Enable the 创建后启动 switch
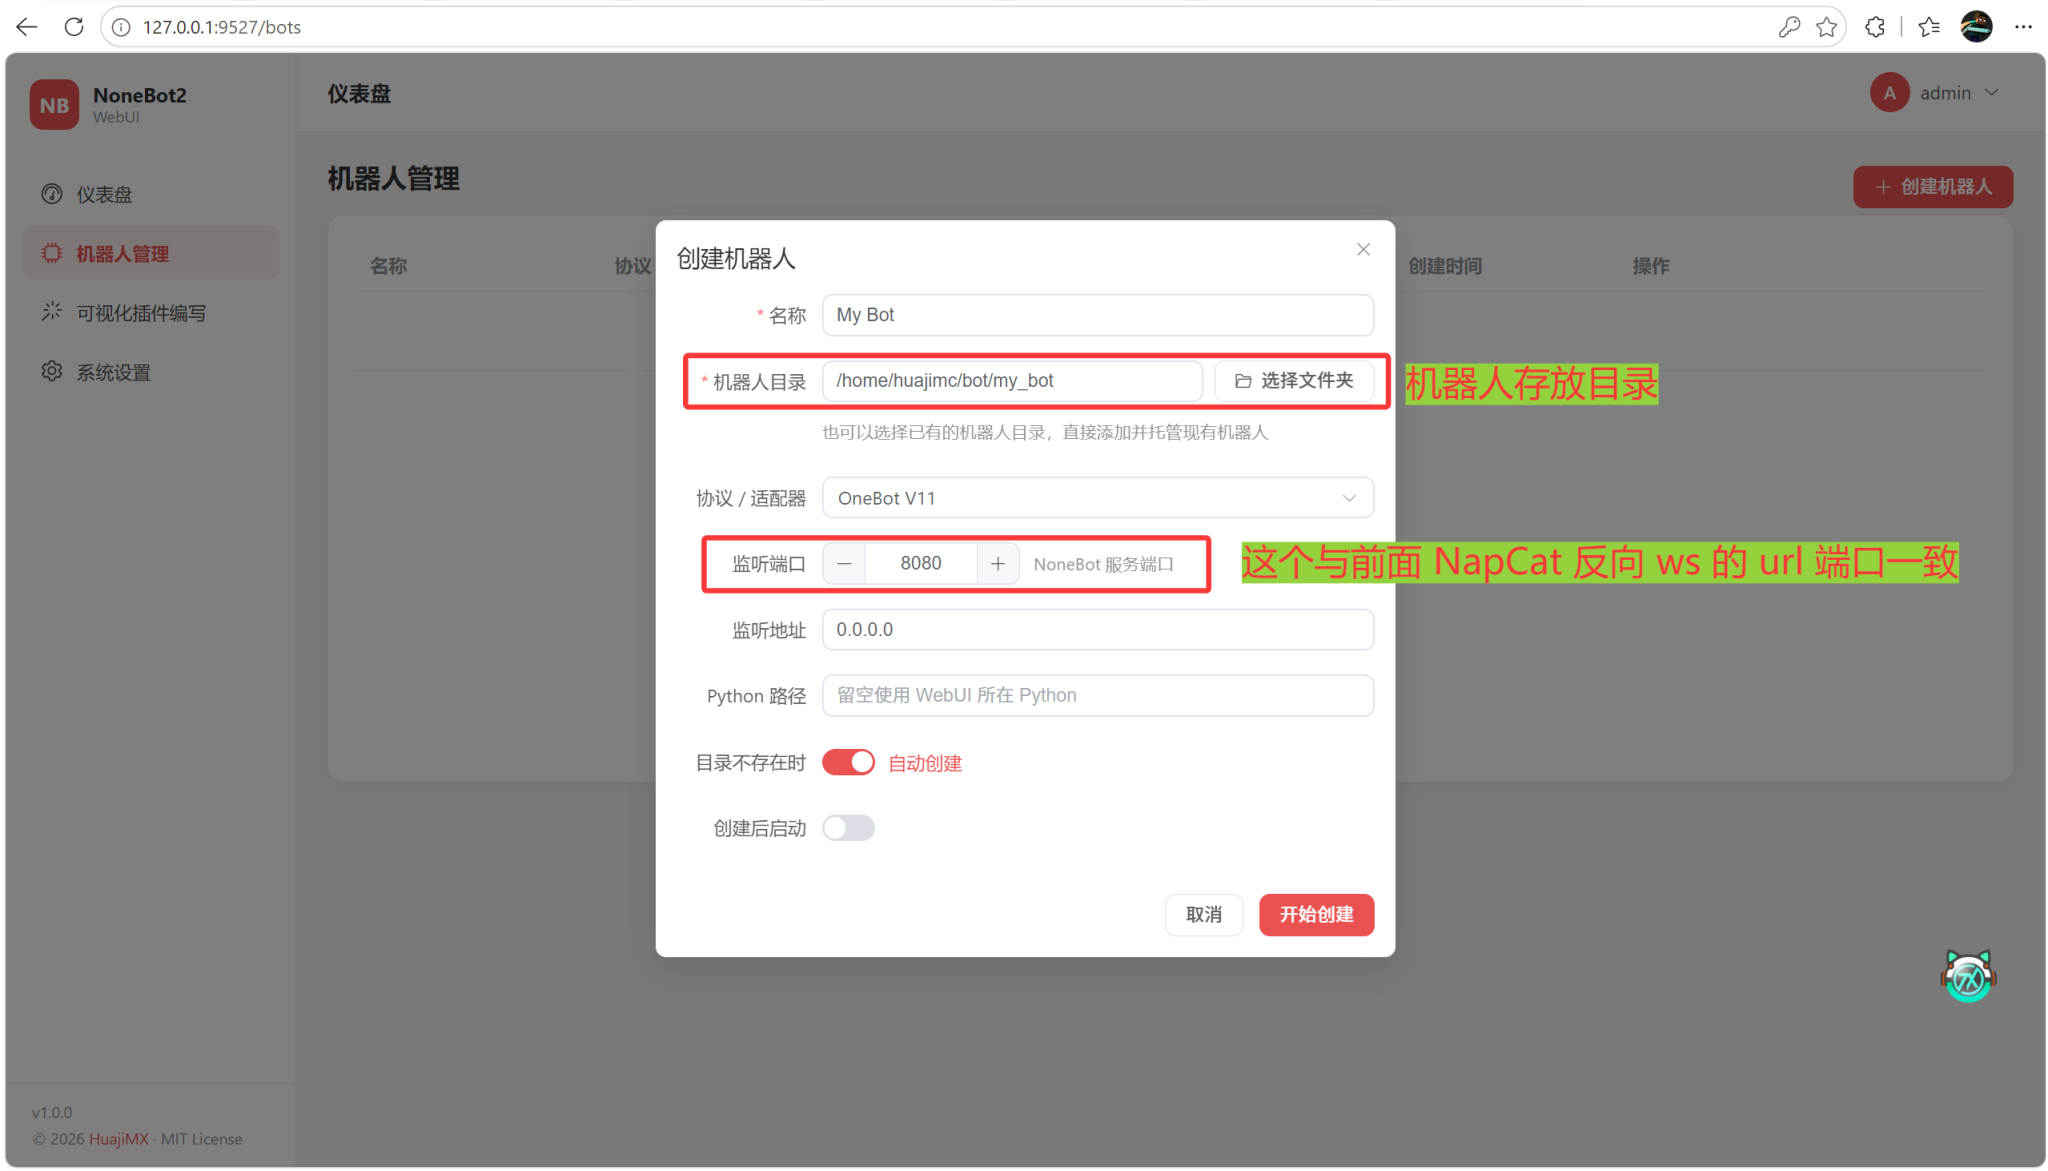The height and width of the screenshot is (1171, 2048). [x=848, y=828]
